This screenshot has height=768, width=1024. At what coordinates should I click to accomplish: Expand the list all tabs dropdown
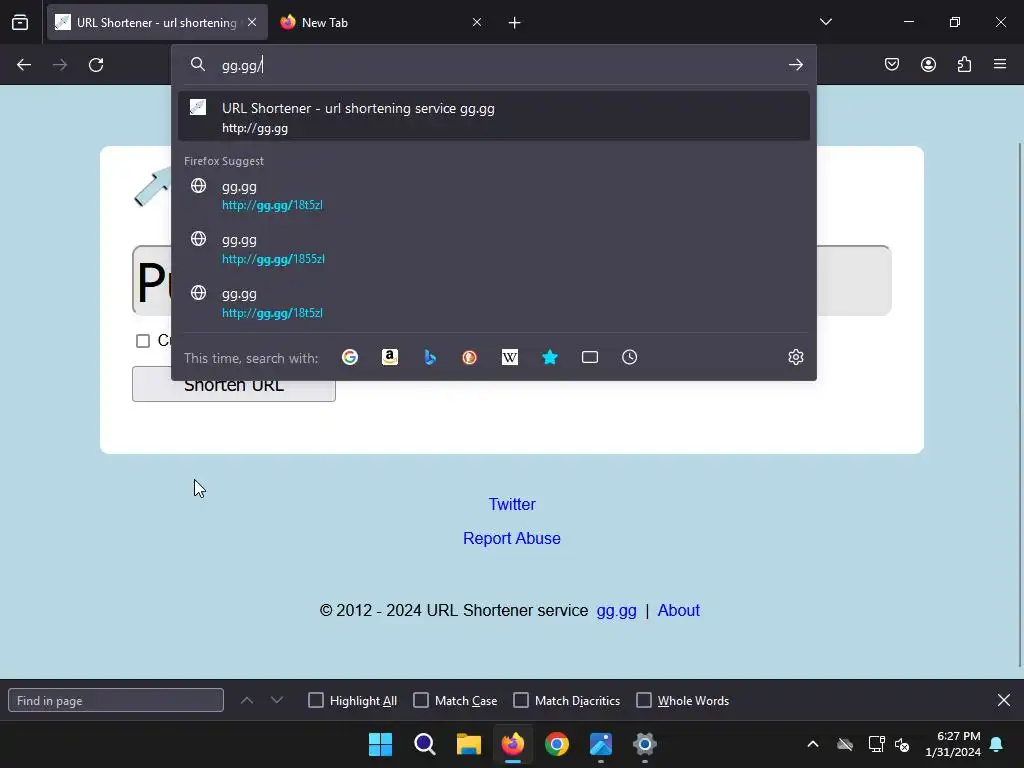click(826, 22)
